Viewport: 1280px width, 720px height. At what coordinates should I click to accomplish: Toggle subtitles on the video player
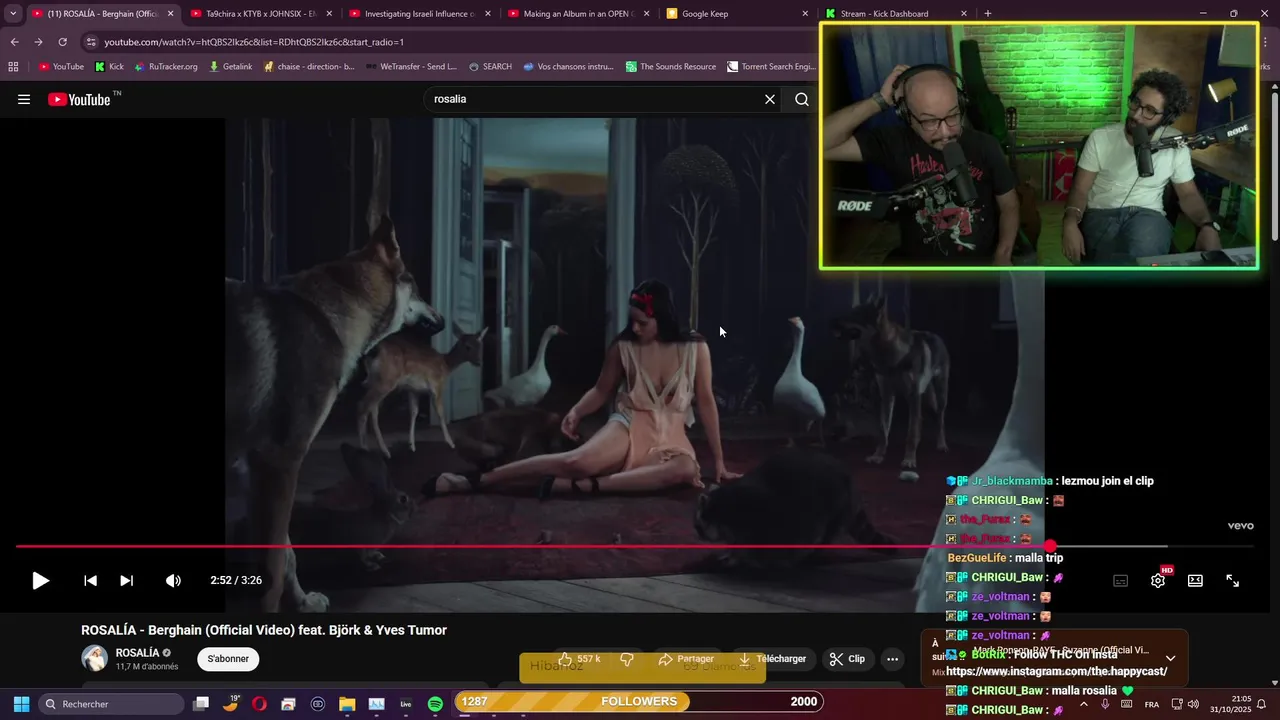coord(1121,580)
